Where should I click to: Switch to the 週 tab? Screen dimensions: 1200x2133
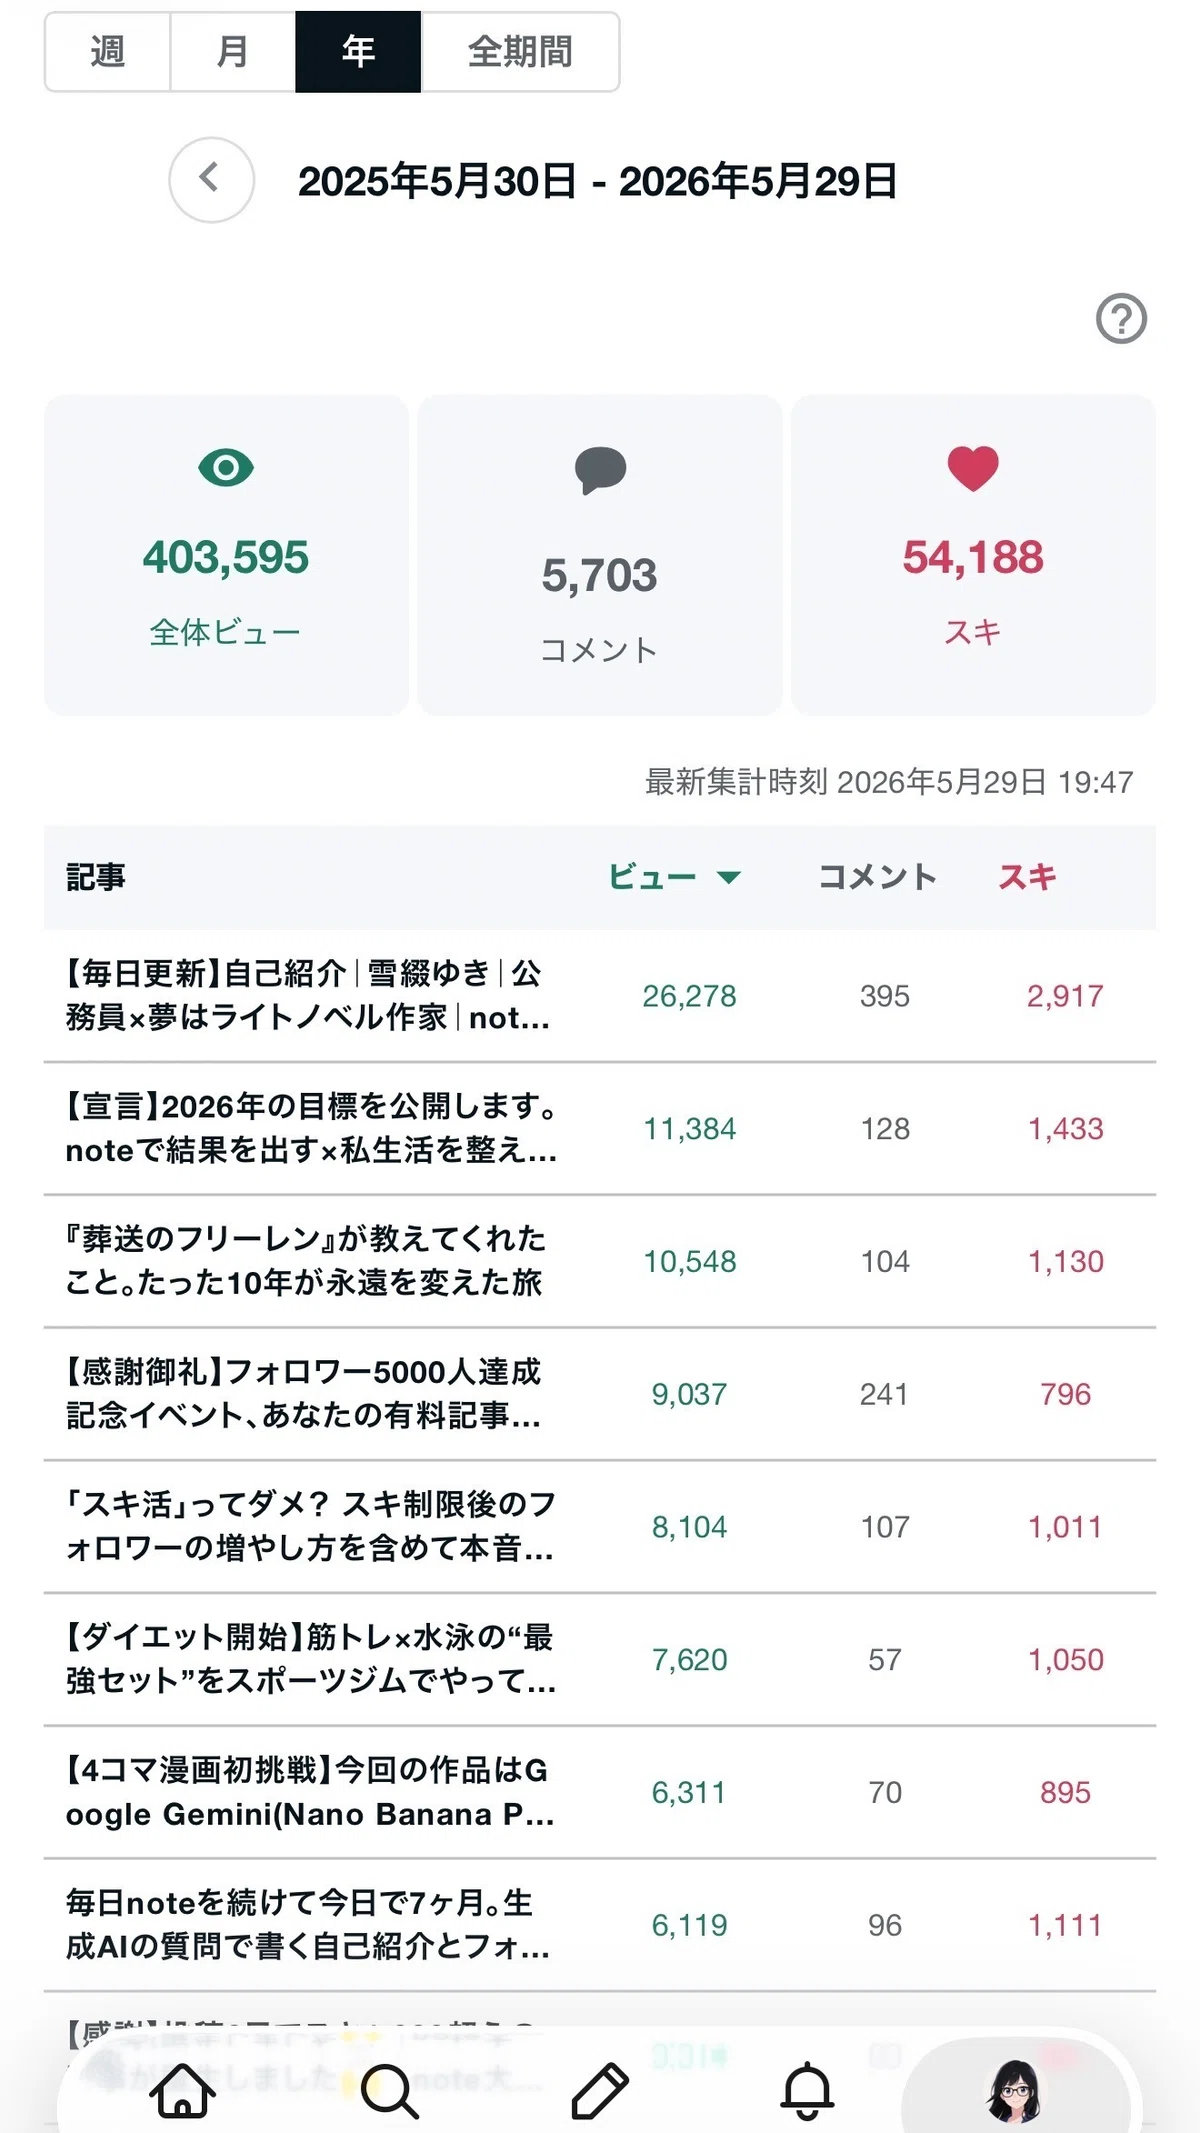[108, 52]
